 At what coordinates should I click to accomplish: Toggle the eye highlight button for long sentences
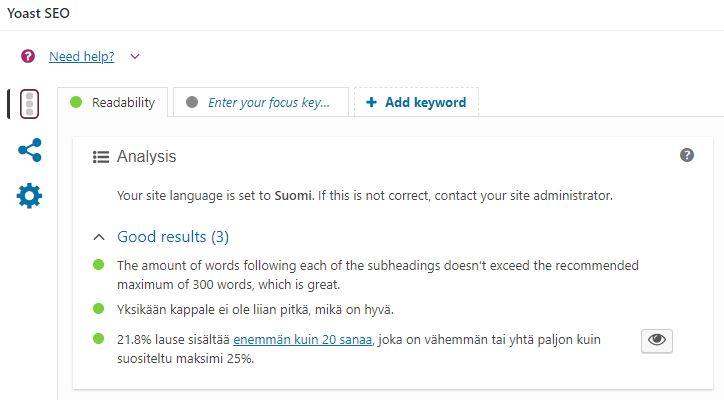[656, 340]
